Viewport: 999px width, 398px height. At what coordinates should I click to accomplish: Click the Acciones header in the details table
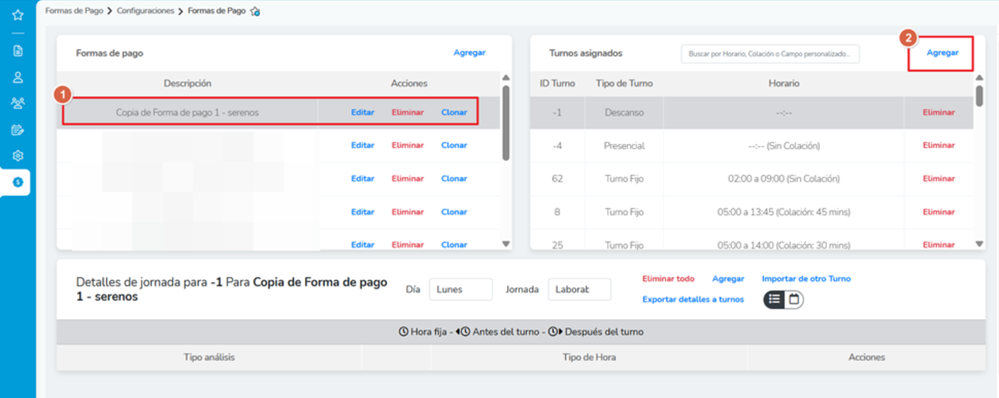point(866,357)
